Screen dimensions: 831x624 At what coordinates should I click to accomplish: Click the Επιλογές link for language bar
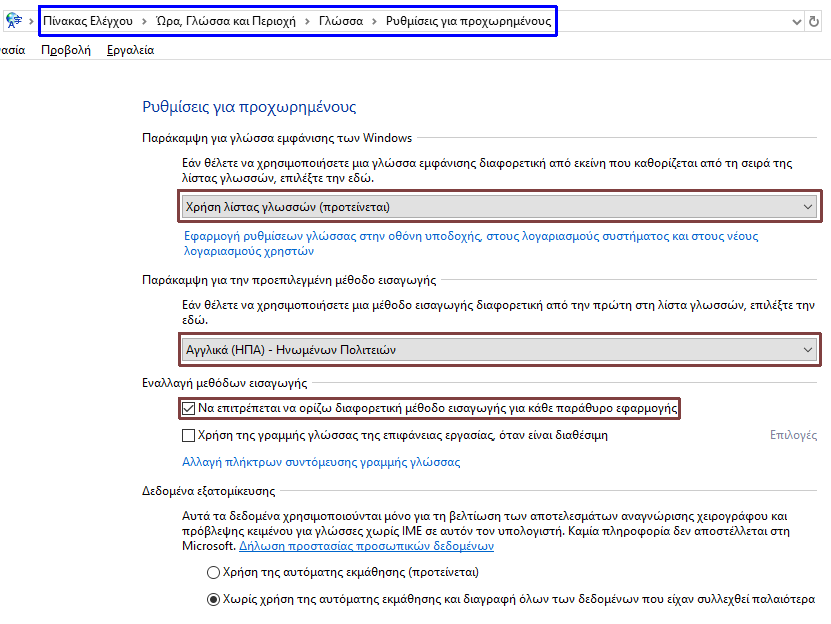[x=793, y=435]
